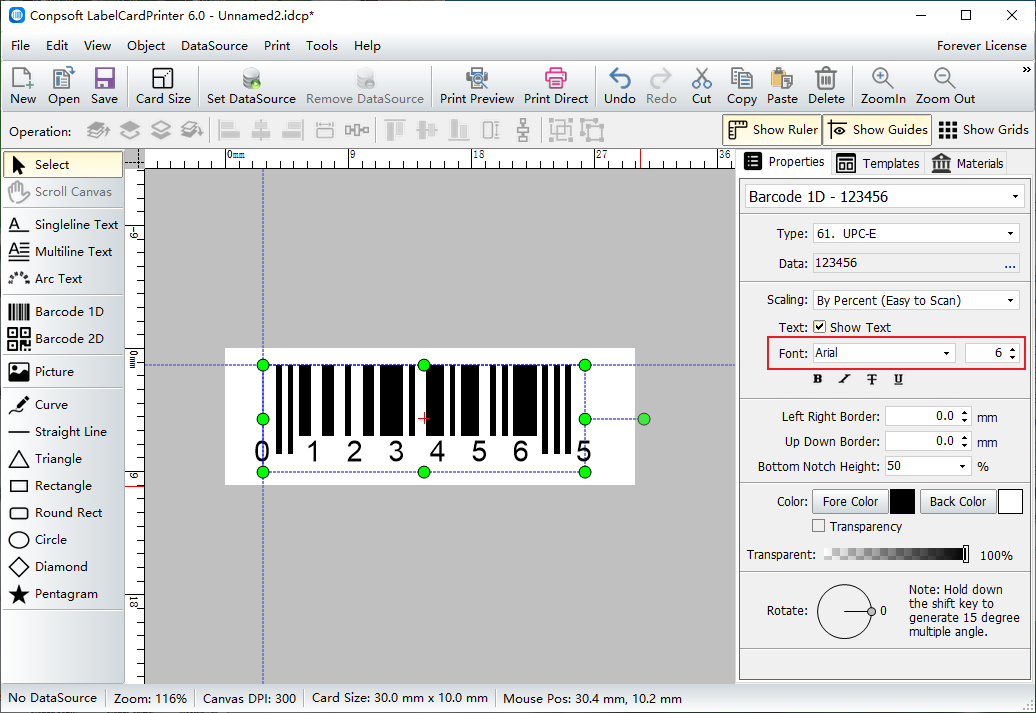Click the white back color swatch

coord(1010,502)
